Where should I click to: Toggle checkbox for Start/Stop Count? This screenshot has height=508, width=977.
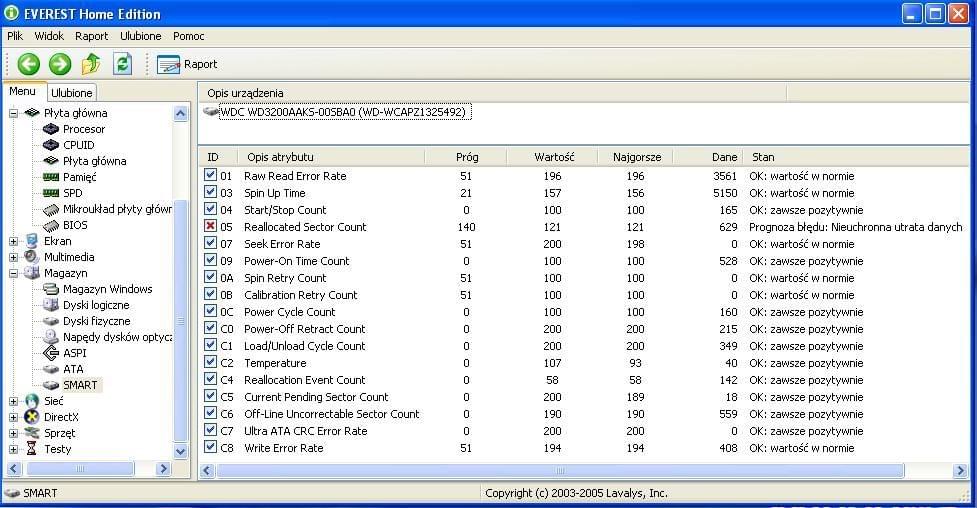[x=211, y=209]
